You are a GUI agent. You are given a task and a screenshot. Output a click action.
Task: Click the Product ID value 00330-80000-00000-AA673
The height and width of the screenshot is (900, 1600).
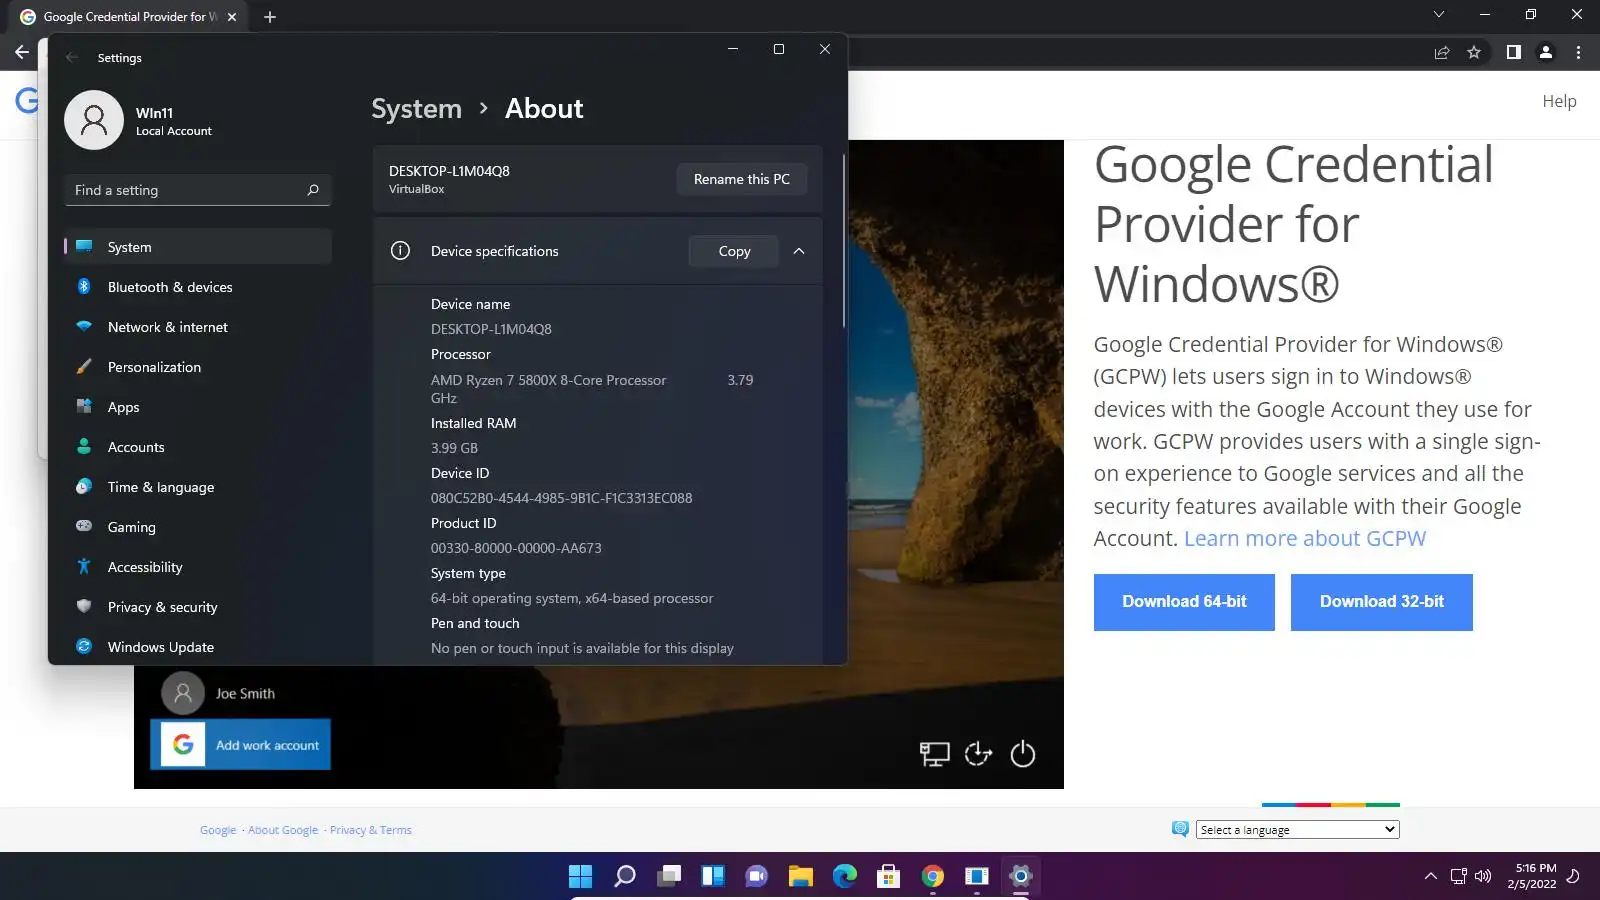coord(516,548)
